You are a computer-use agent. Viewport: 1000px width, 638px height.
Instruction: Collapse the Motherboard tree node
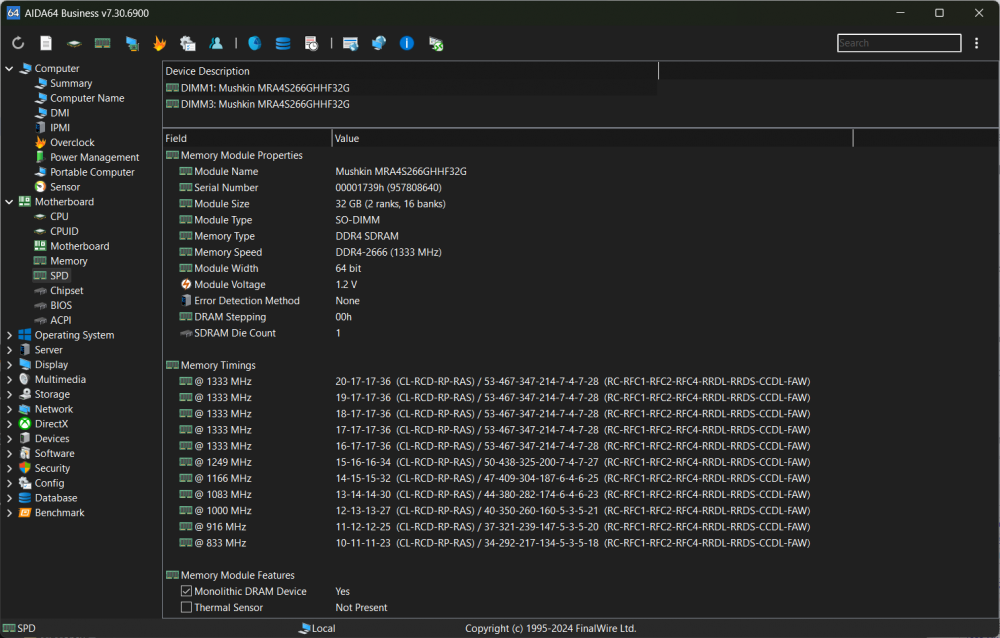(x=9, y=202)
